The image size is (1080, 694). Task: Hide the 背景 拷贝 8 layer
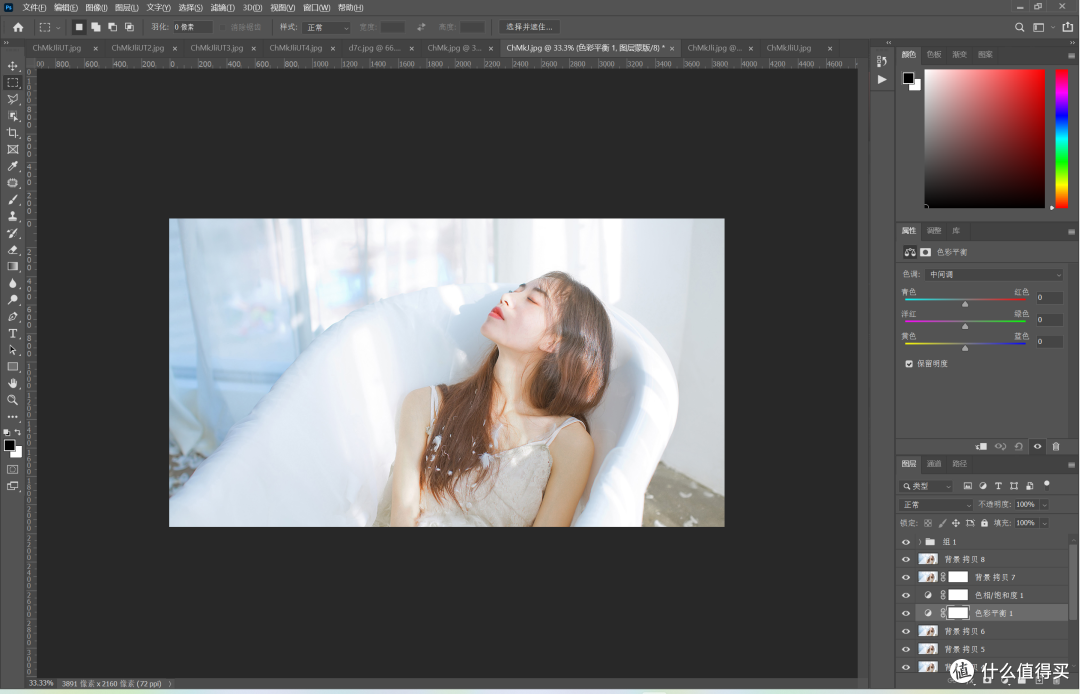coord(906,559)
